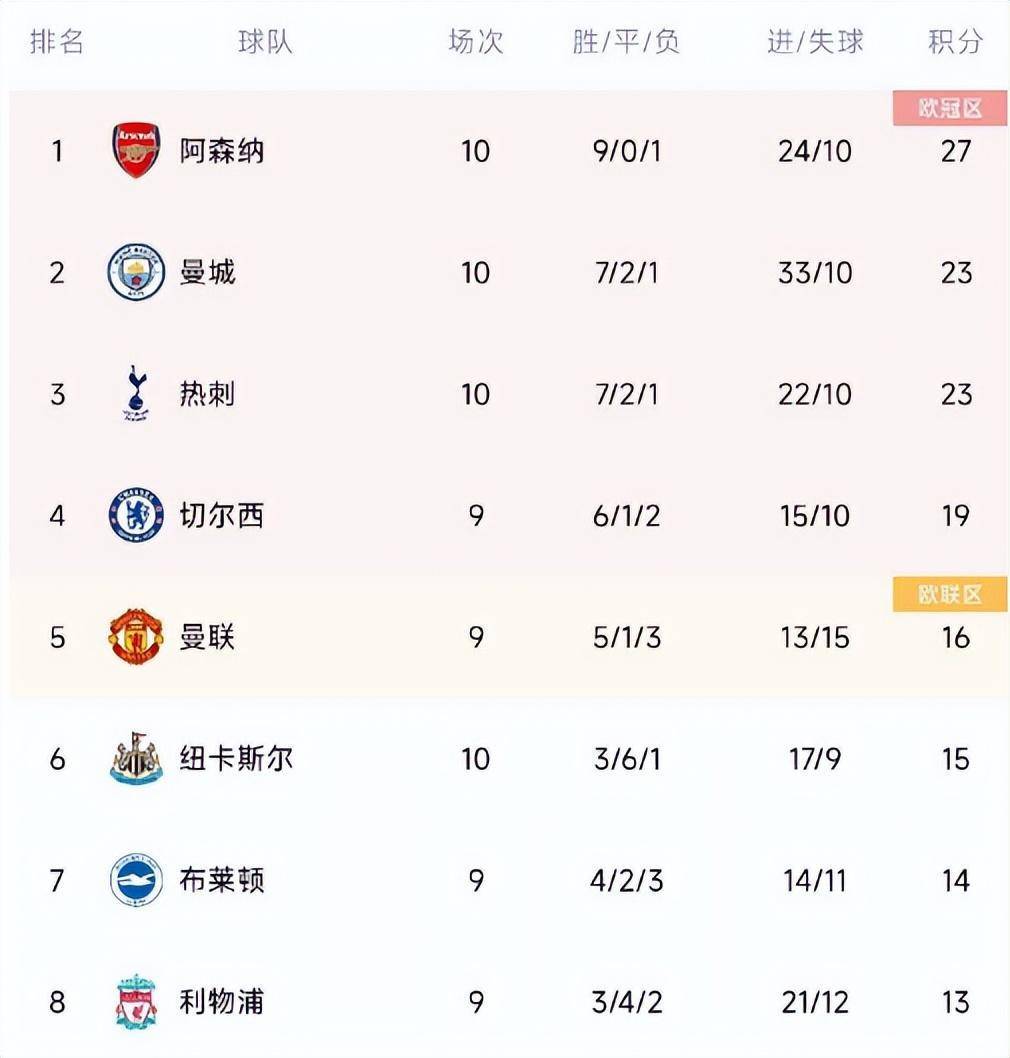Click the 胜/平/负 column header
This screenshot has height=1058, width=1010.
(625, 42)
